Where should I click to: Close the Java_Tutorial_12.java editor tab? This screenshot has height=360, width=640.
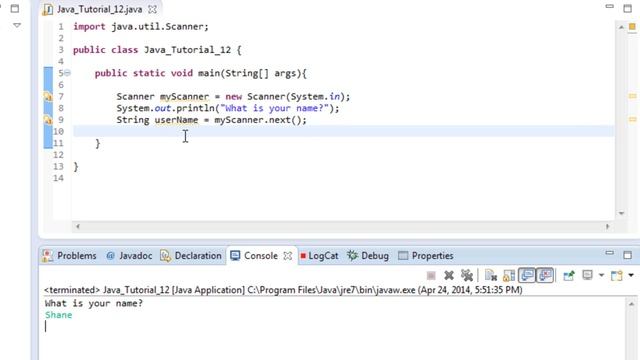click(x=152, y=9)
